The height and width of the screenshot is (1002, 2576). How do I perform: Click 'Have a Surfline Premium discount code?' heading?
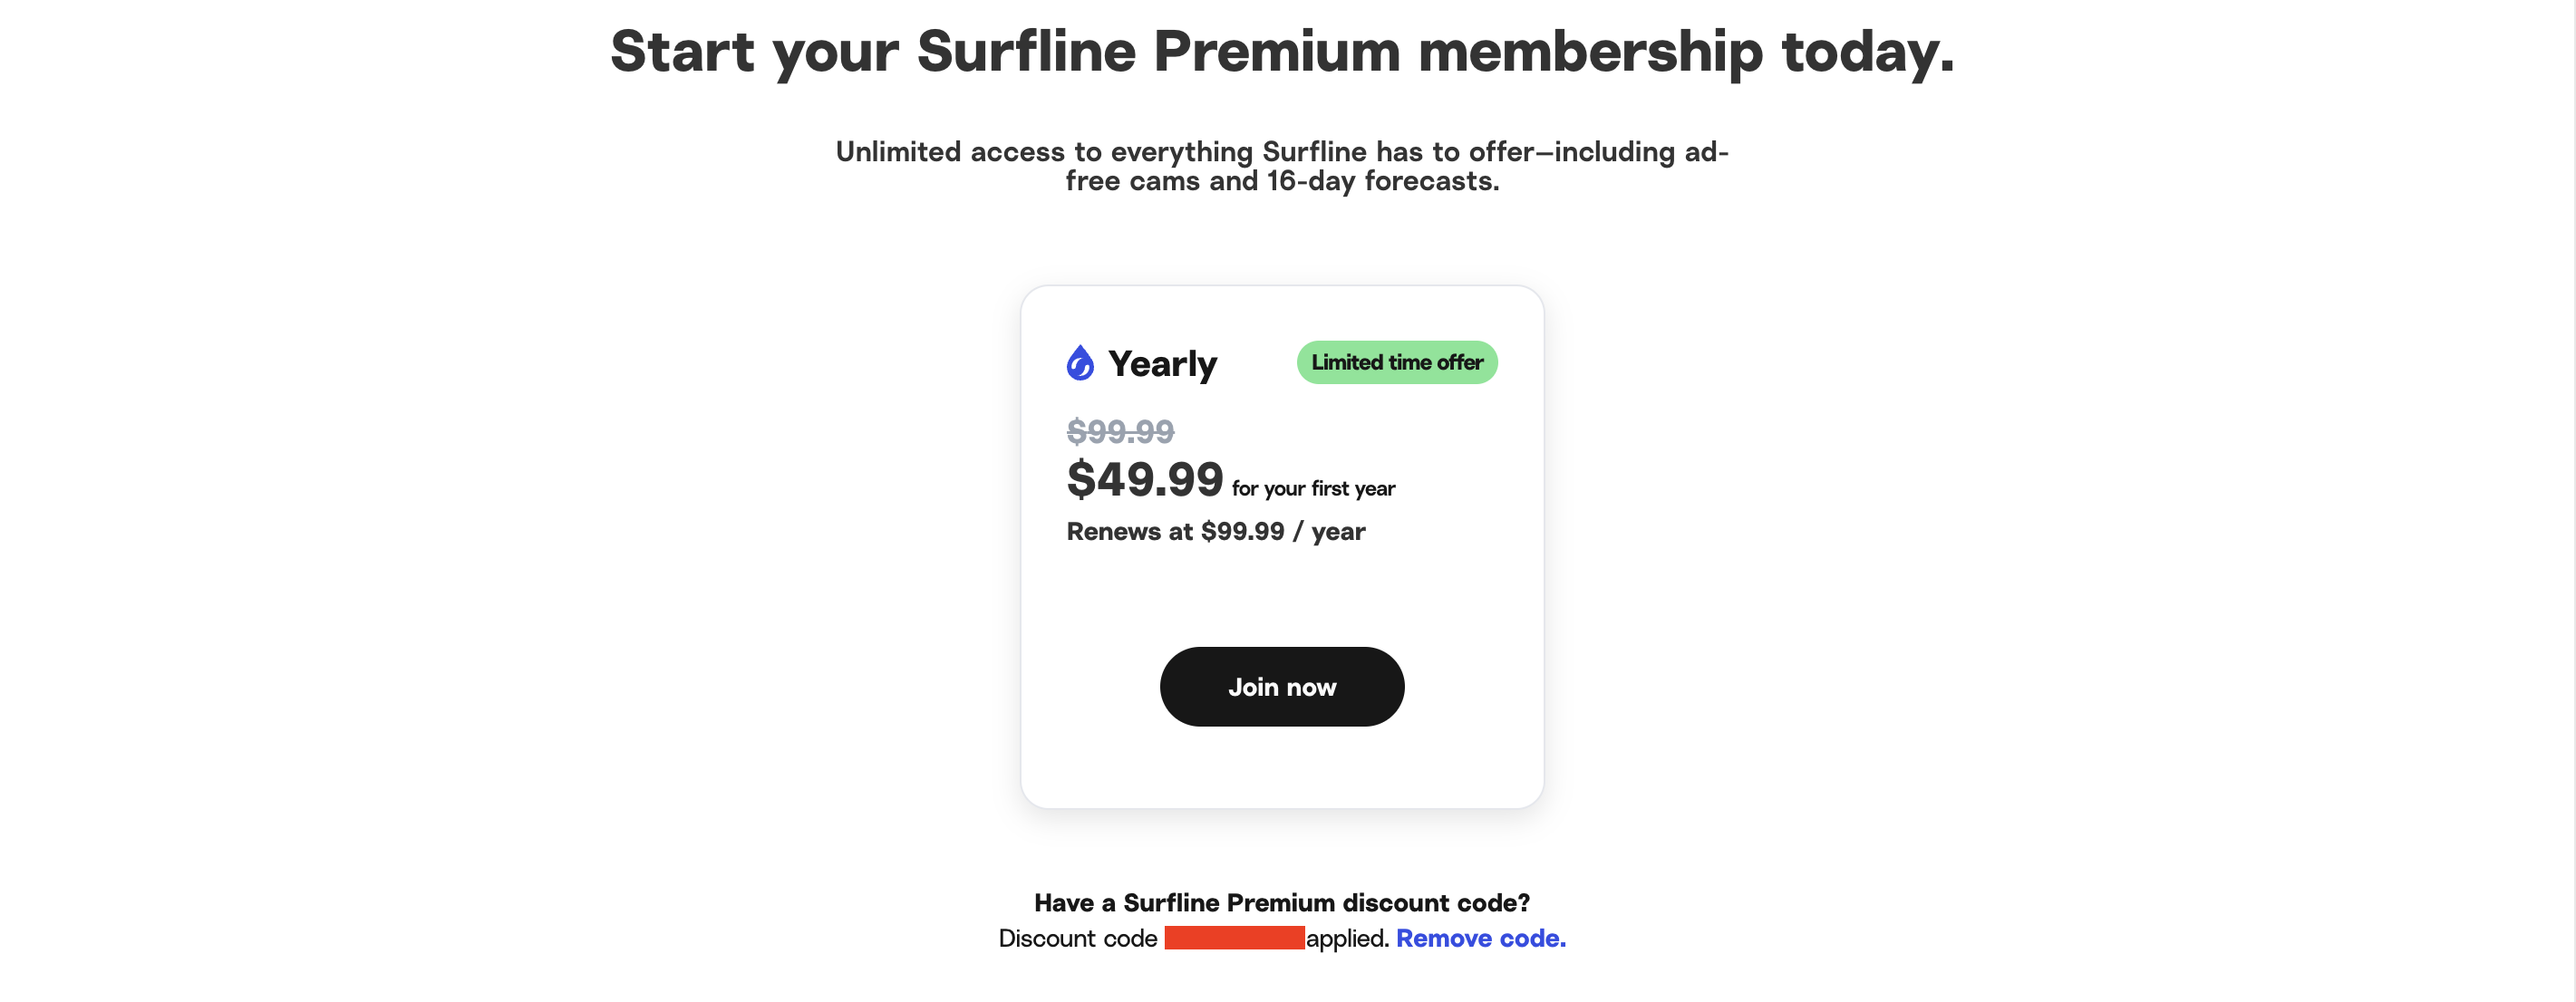[1281, 902]
